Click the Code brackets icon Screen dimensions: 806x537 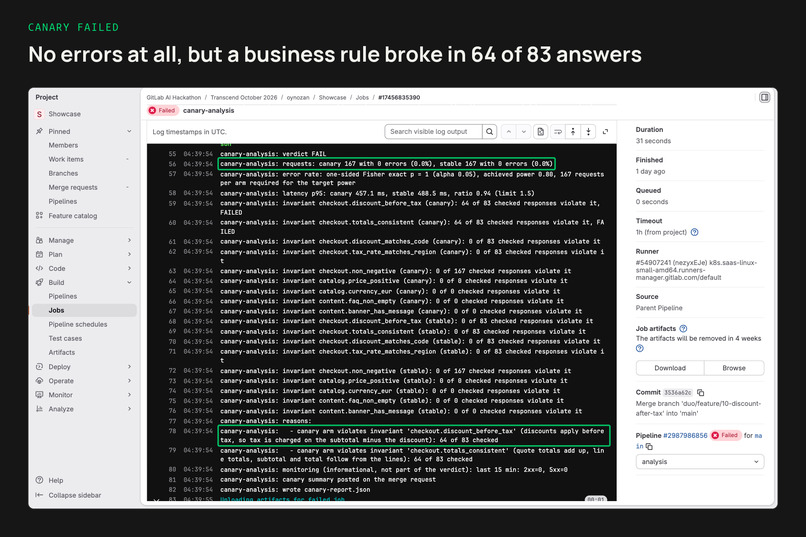click(x=40, y=268)
